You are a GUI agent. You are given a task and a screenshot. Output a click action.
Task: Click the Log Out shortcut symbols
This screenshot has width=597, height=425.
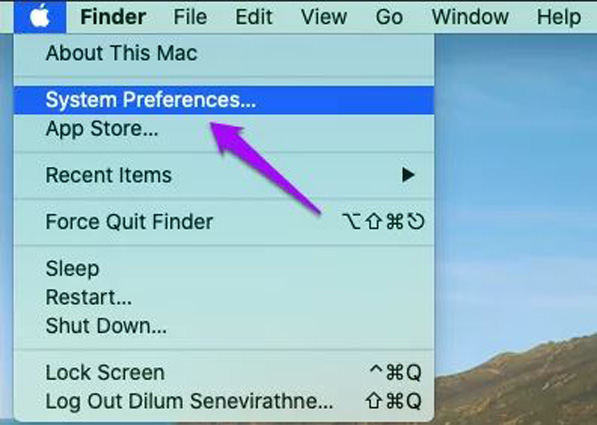click(x=393, y=401)
